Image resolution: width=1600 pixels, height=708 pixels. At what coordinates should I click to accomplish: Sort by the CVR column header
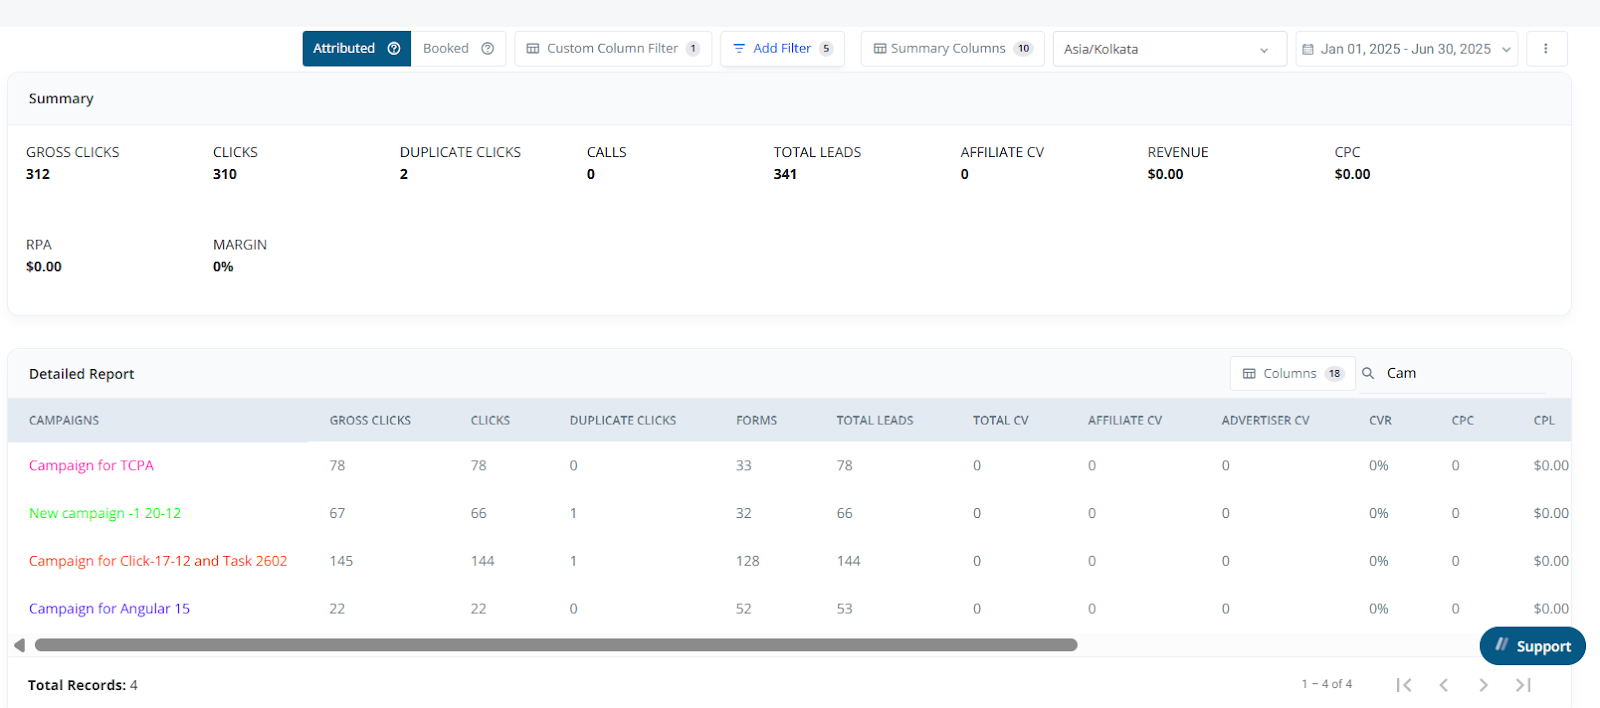pos(1380,420)
